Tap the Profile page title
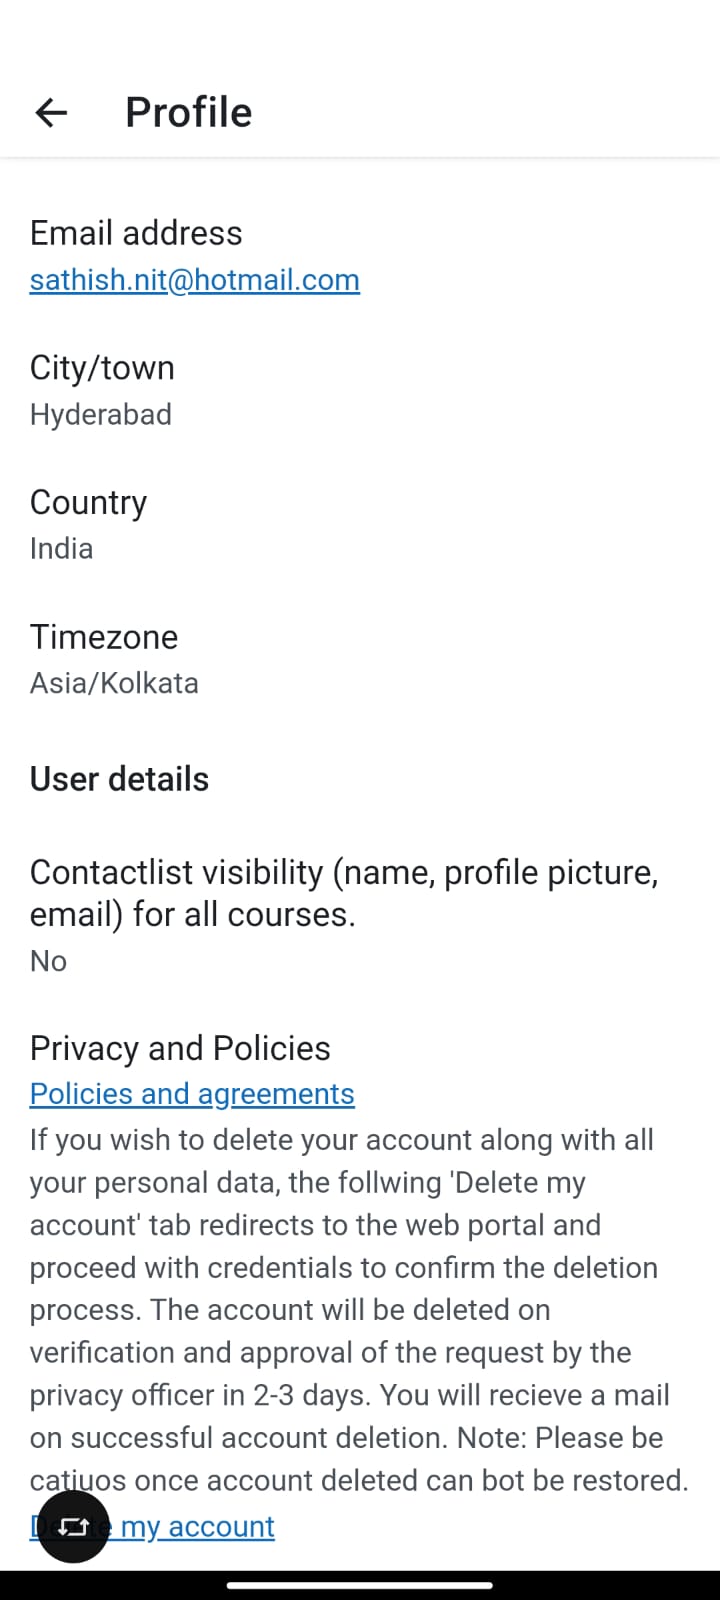Image resolution: width=720 pixels, height=1600 pixels. pos(189,113)
